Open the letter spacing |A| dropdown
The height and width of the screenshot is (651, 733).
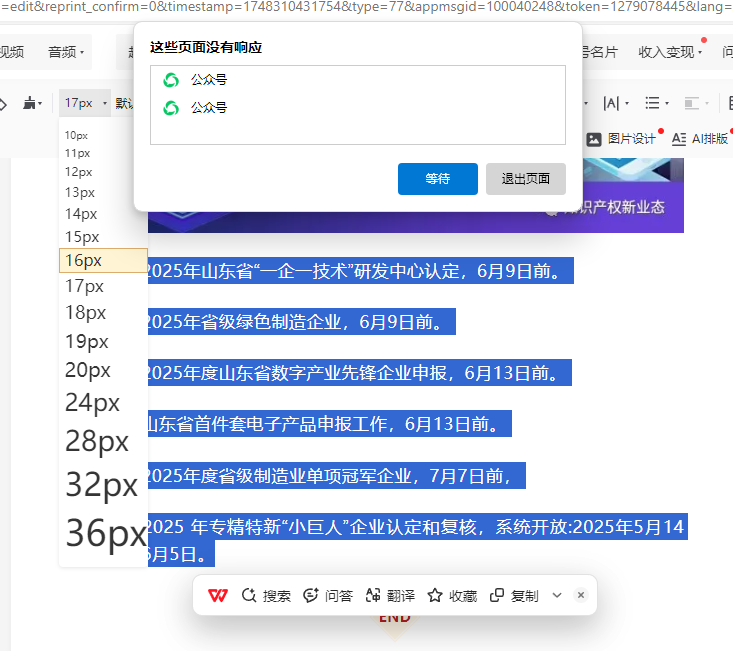(616, 103)
